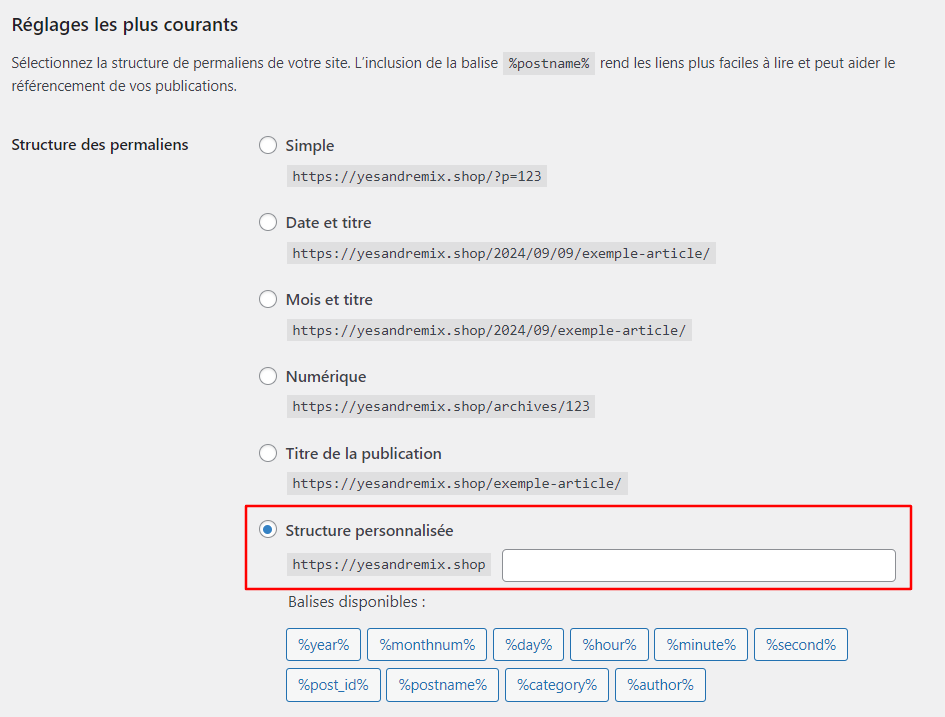Insert the %year% tag
The image size is (945, 717).
[323, 644]
